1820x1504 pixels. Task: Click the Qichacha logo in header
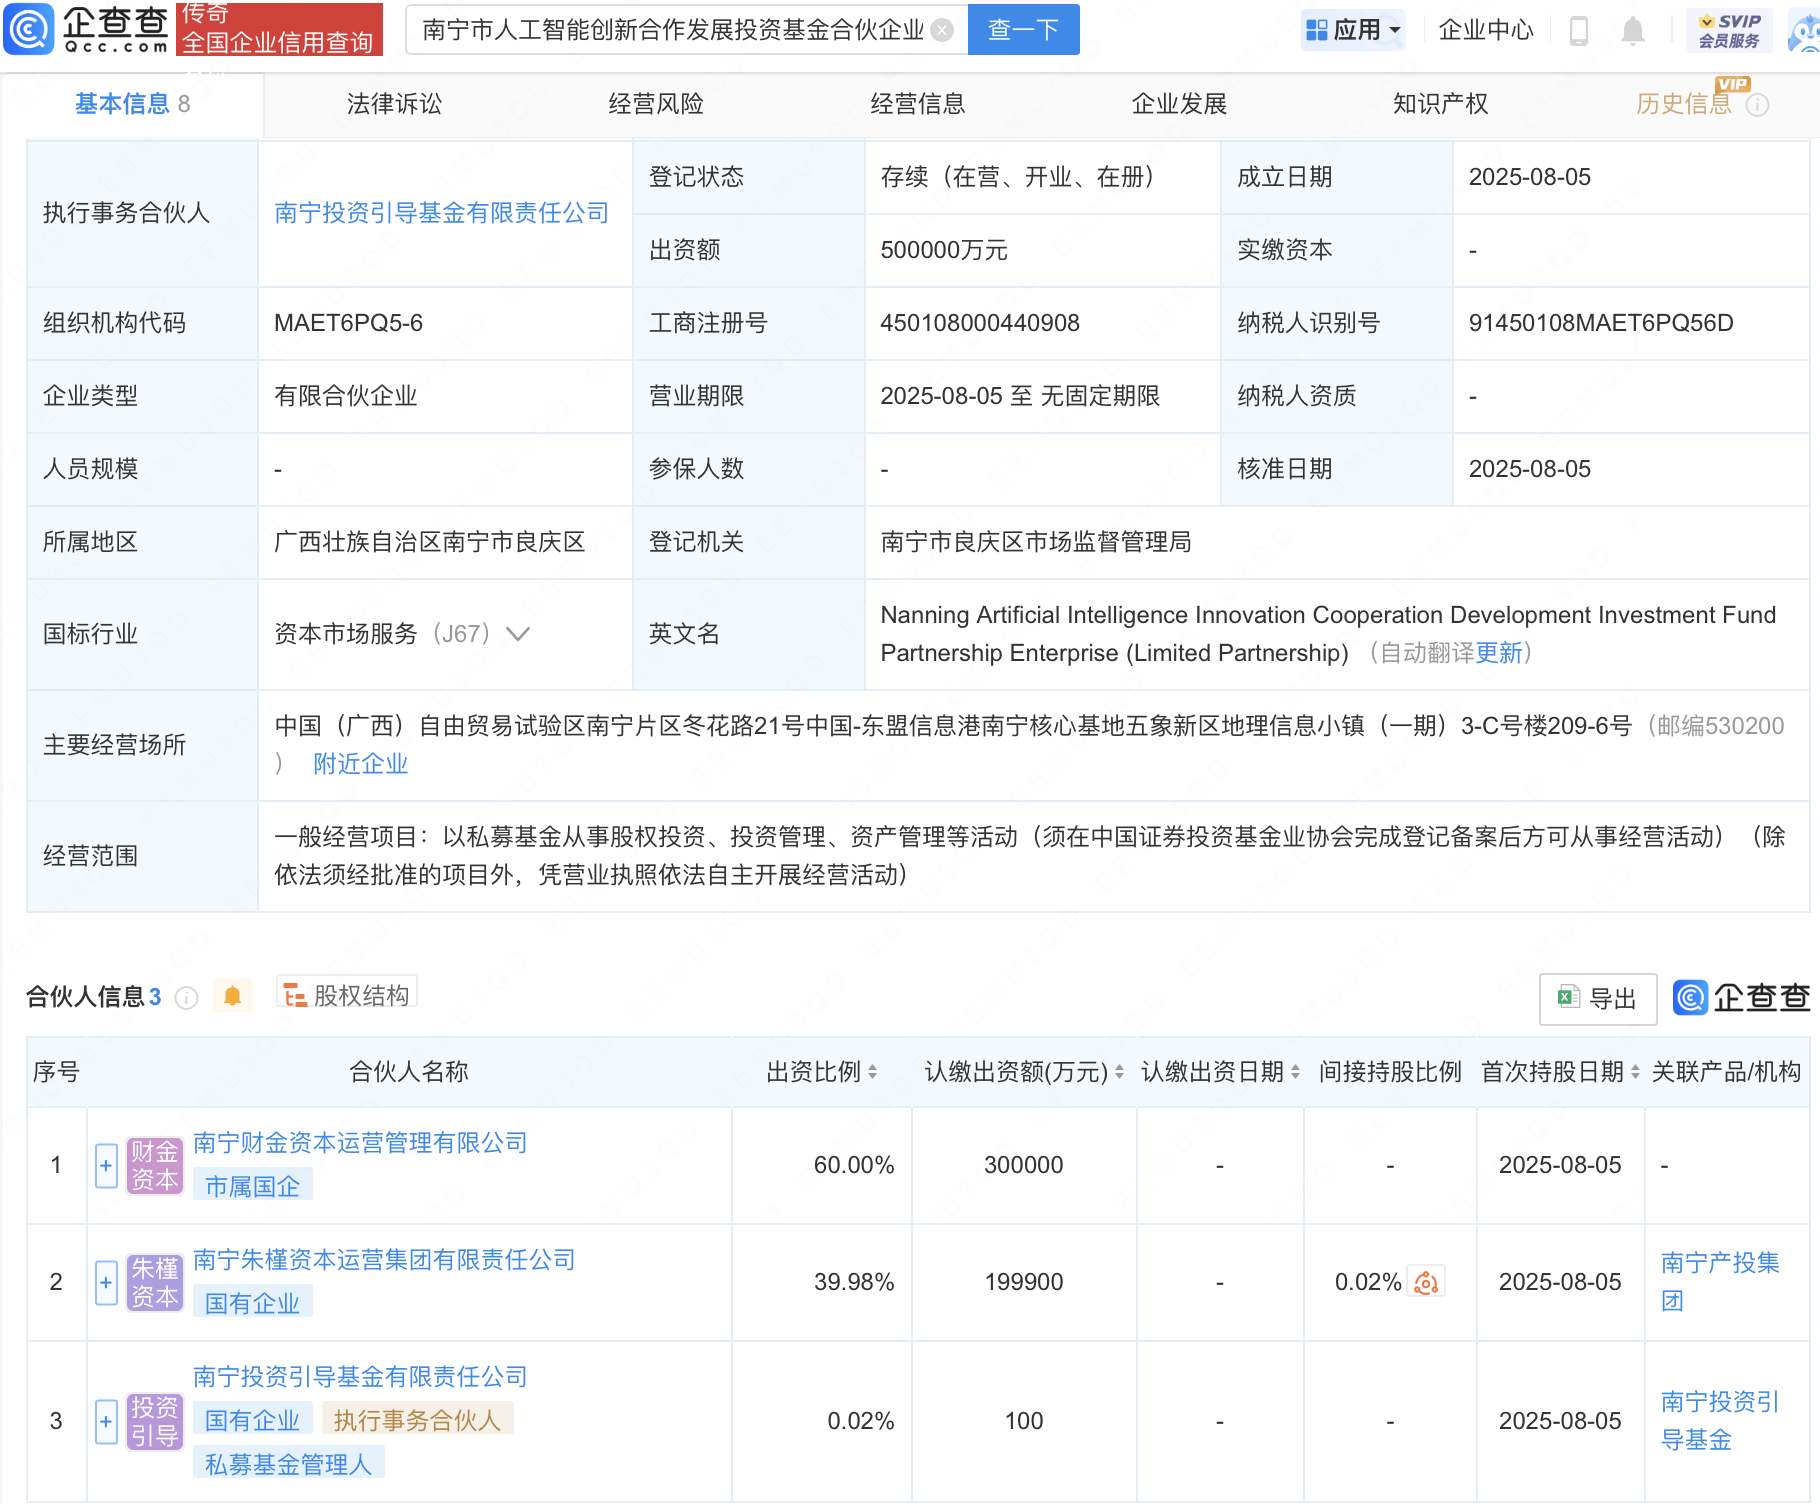click(x=87, y=29)
